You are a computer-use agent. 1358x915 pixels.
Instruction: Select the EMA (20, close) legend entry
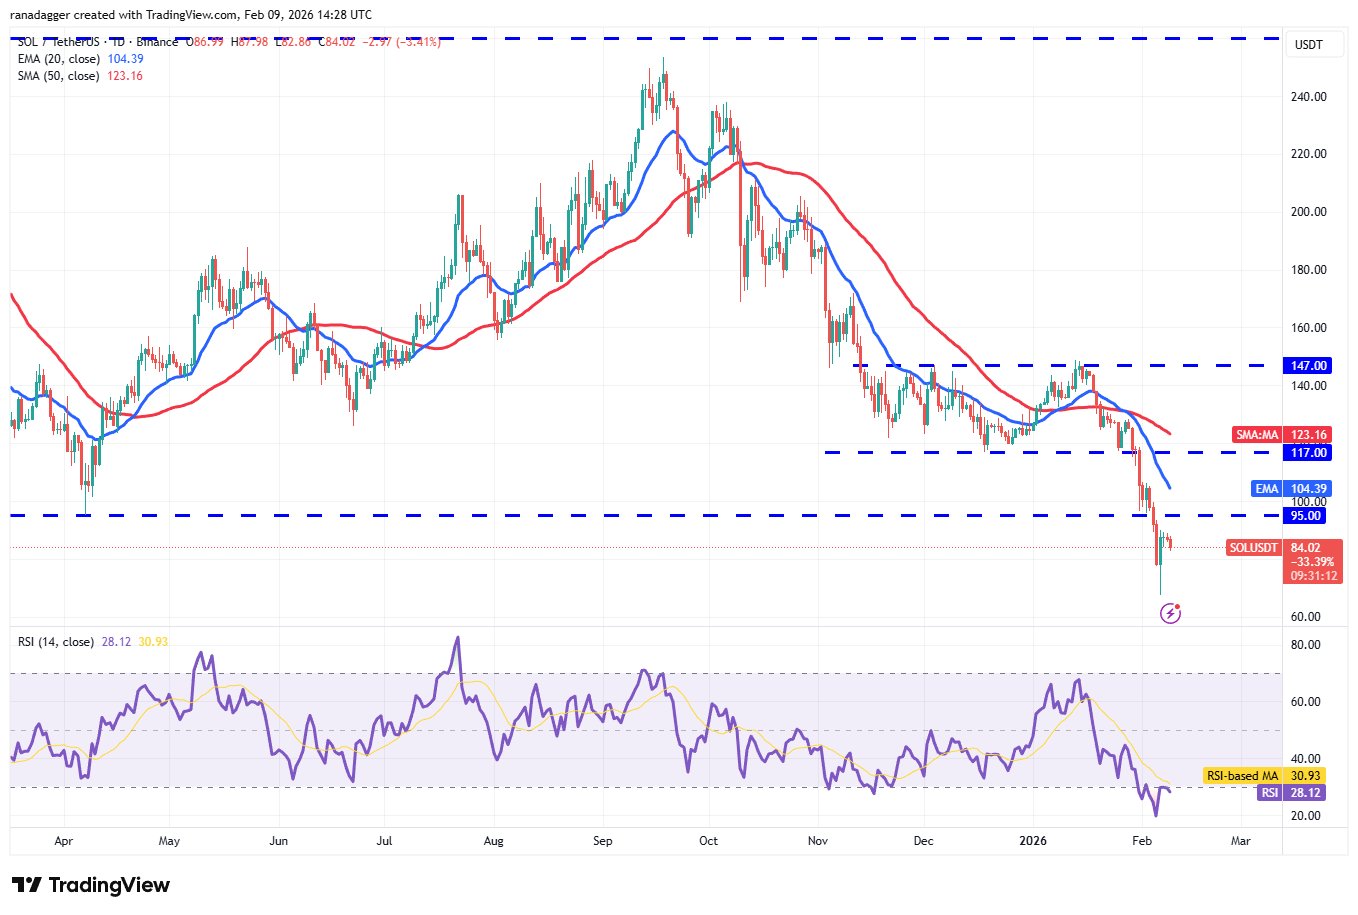[58, 59]
